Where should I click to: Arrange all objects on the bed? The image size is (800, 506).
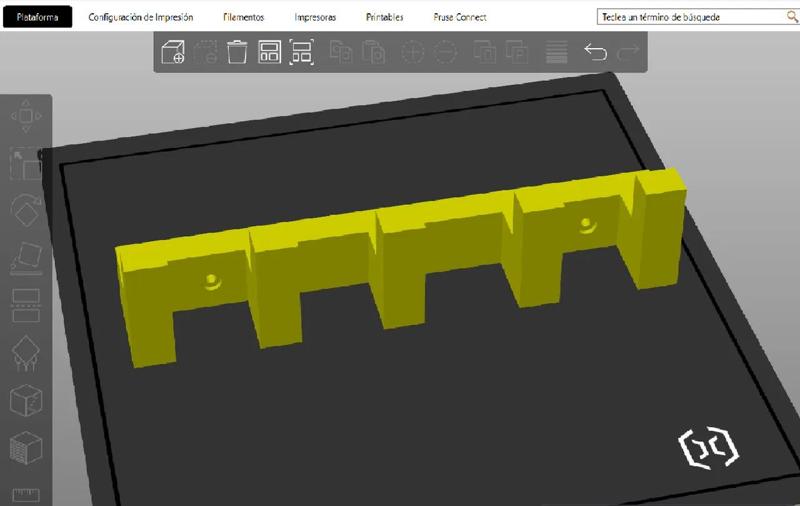(x=269, y=52)
